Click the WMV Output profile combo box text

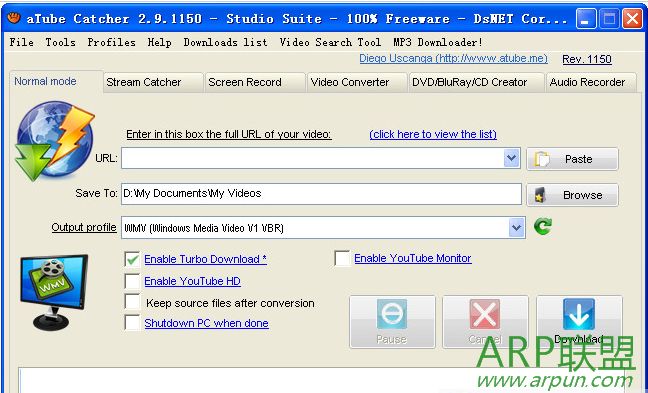point(204,228)
